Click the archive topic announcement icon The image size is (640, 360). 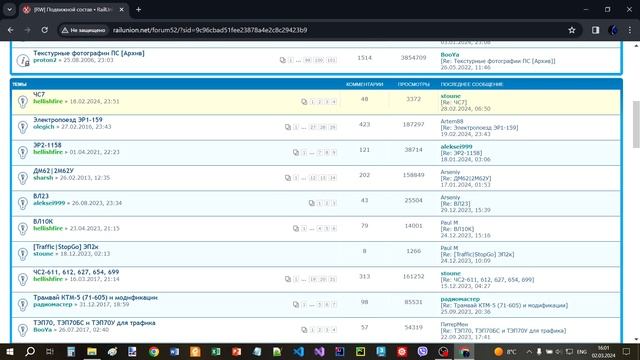click(23, 60)
